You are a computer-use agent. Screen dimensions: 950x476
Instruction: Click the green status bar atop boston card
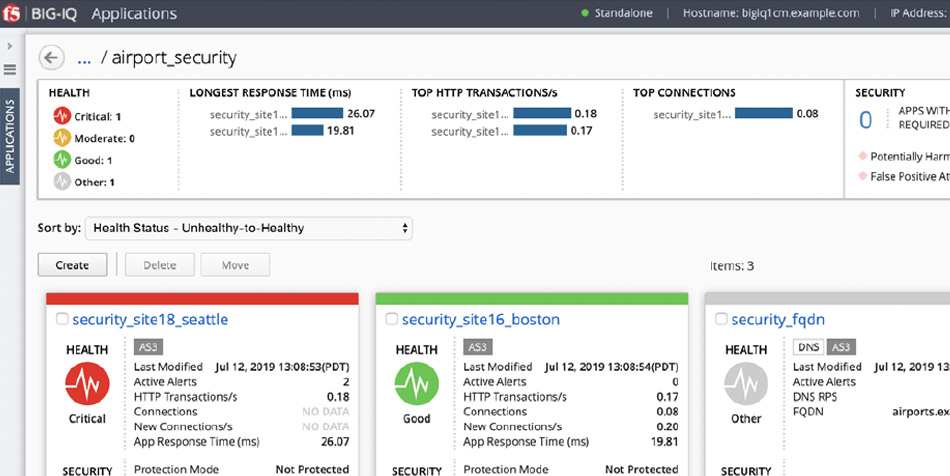click(532, 299)
